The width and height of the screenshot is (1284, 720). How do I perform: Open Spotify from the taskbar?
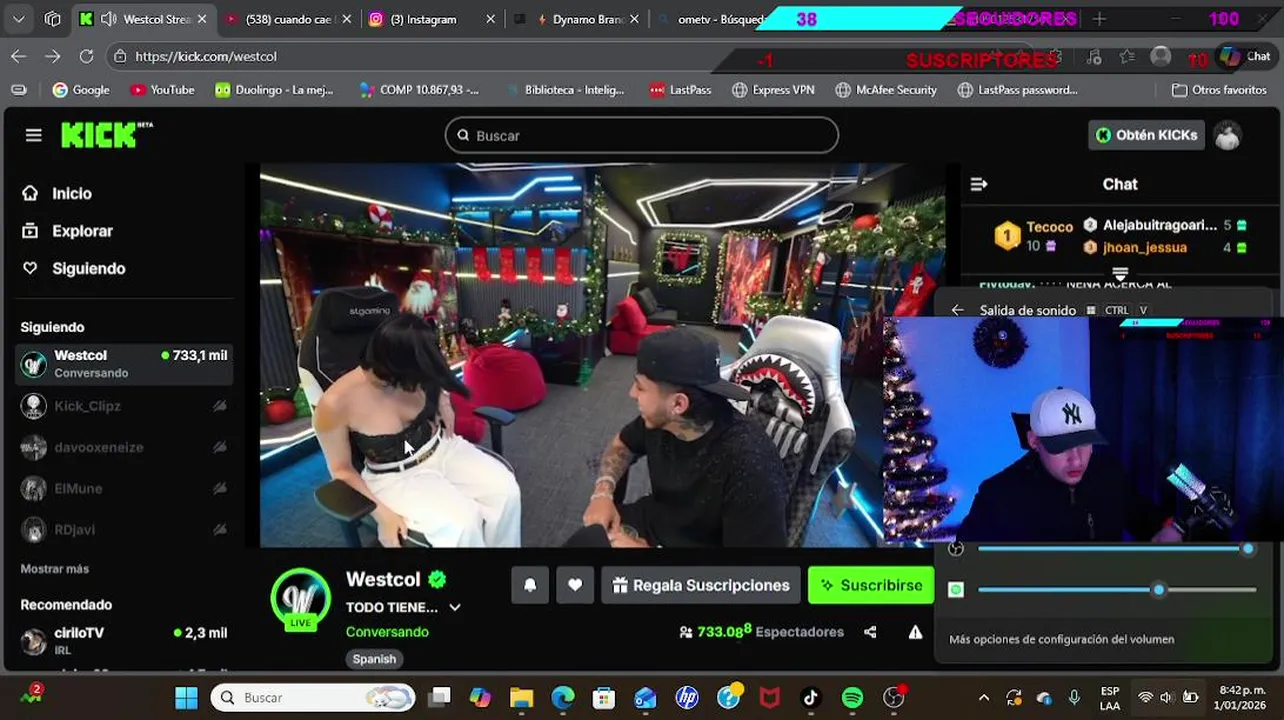pyautogui.click(x=852, y=698)
